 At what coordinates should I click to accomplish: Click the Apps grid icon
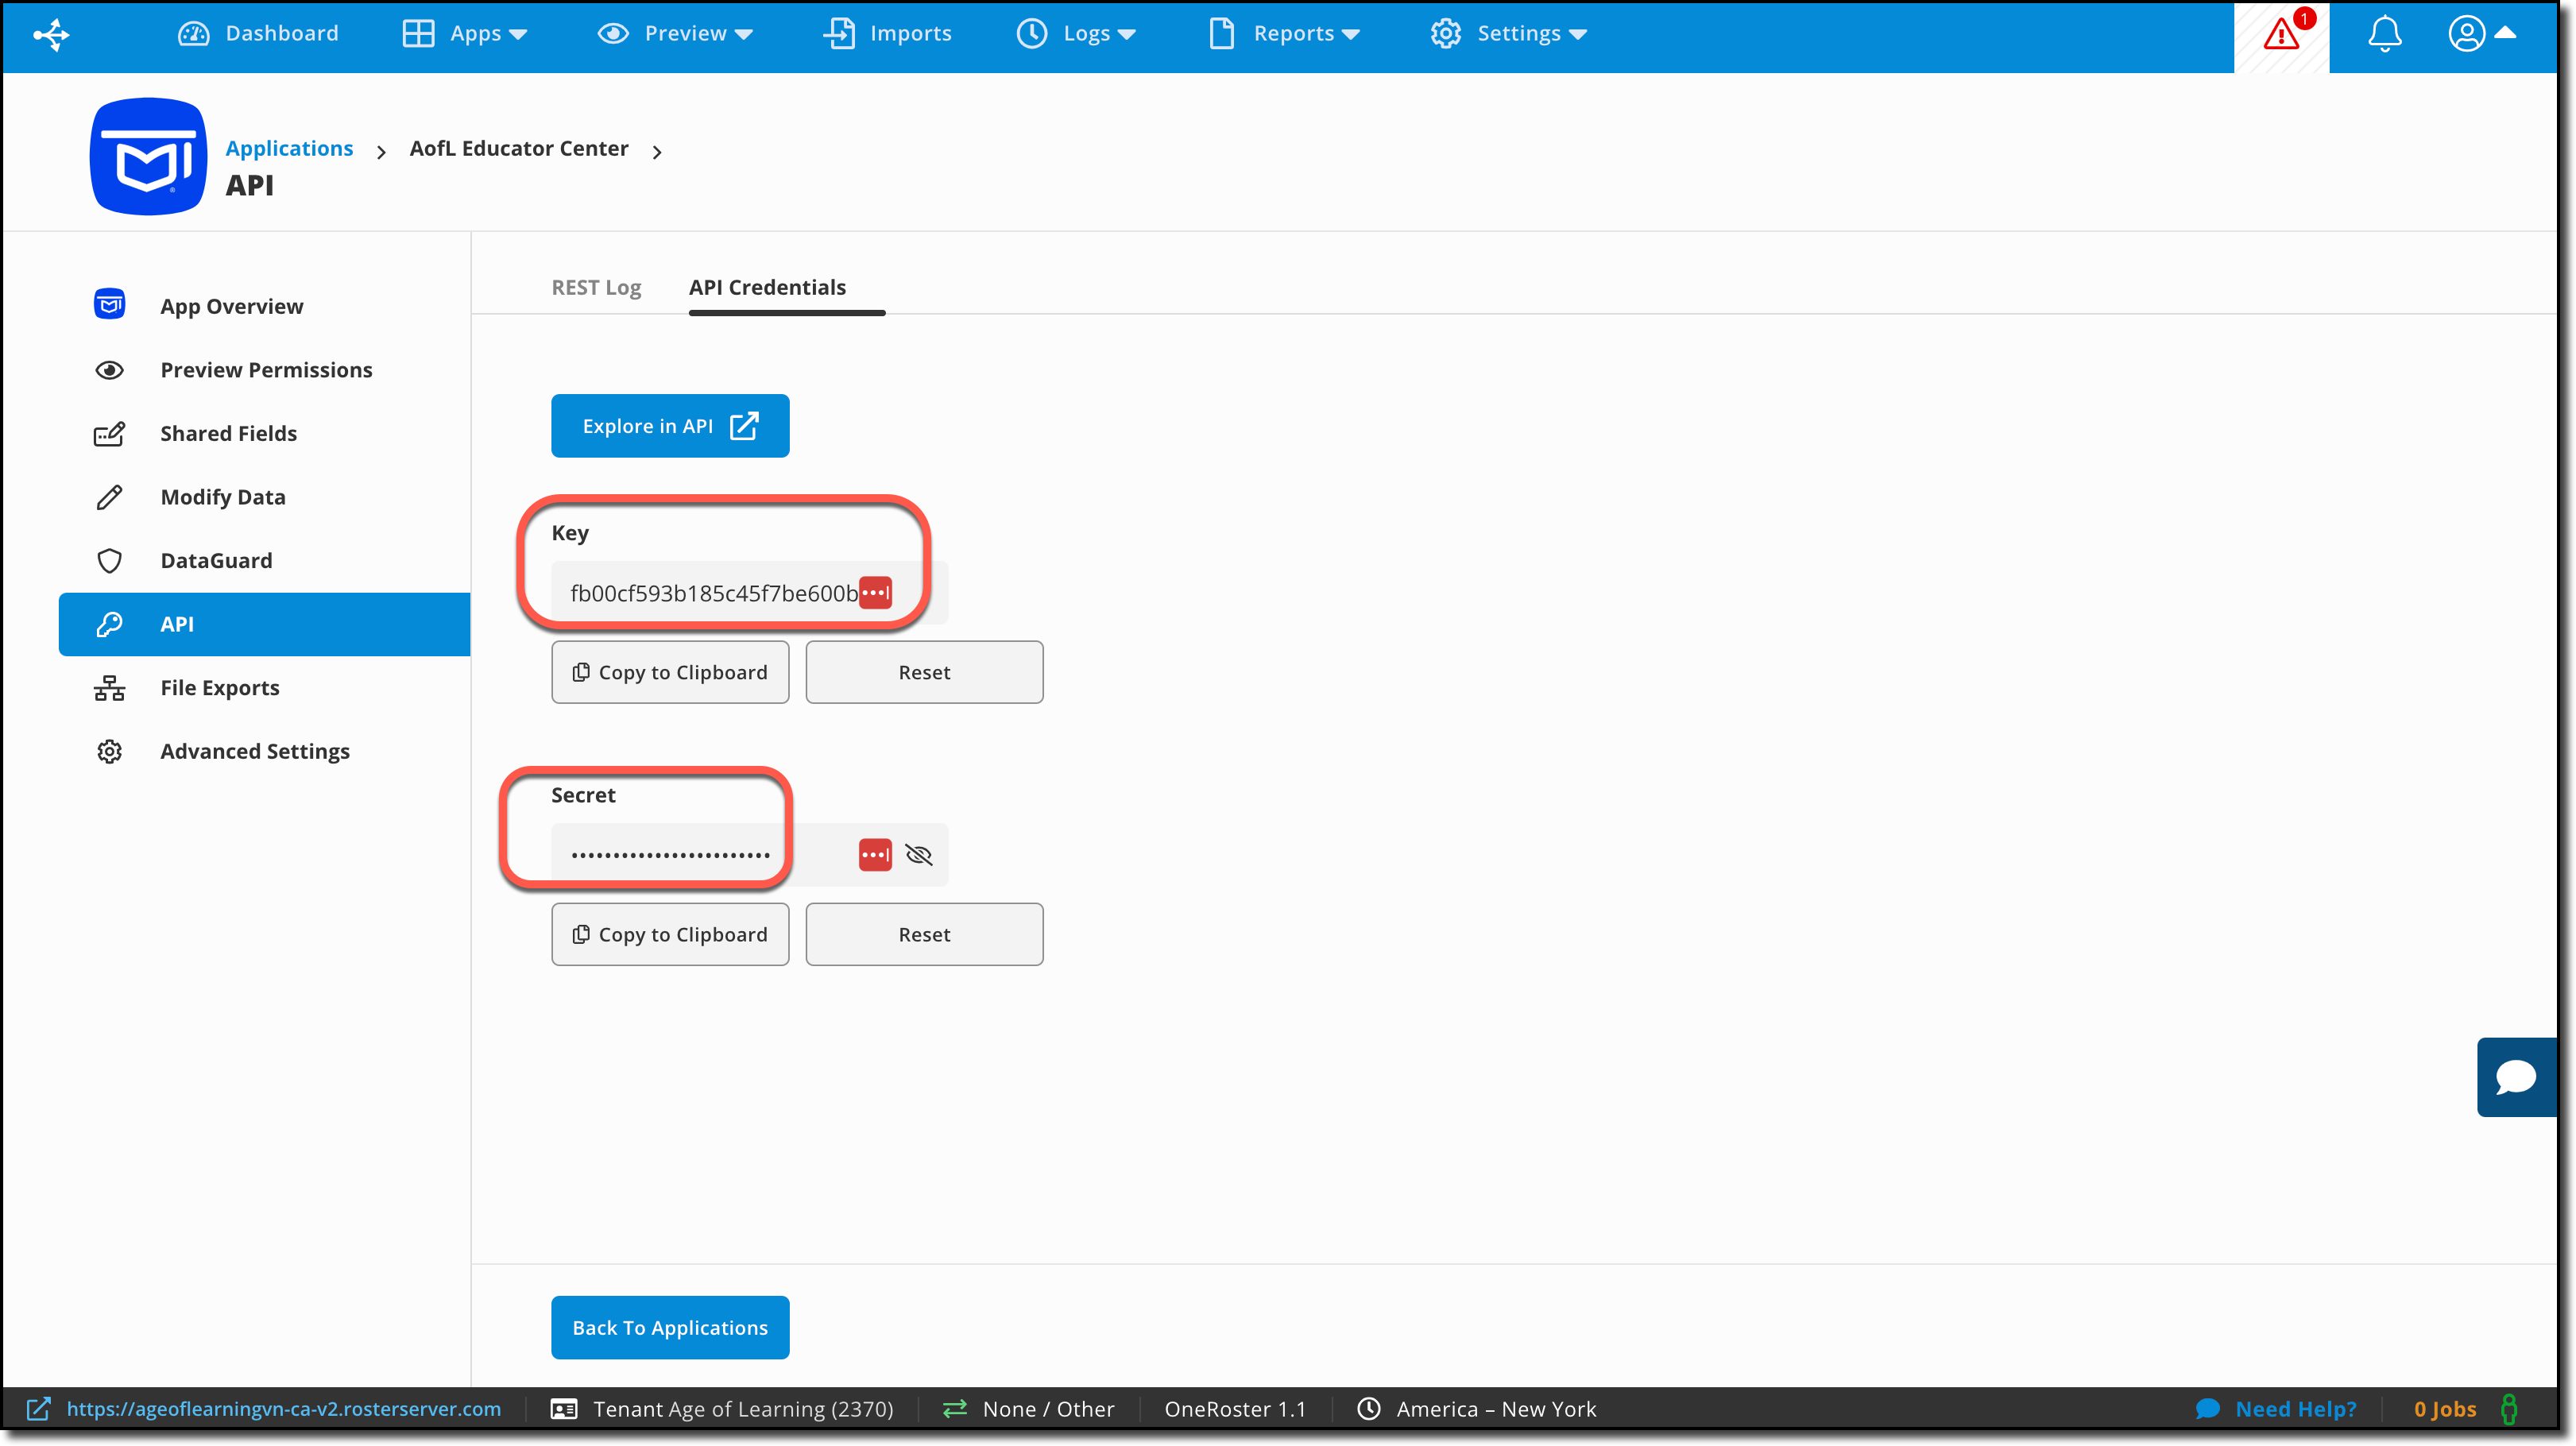click(418, 34)
